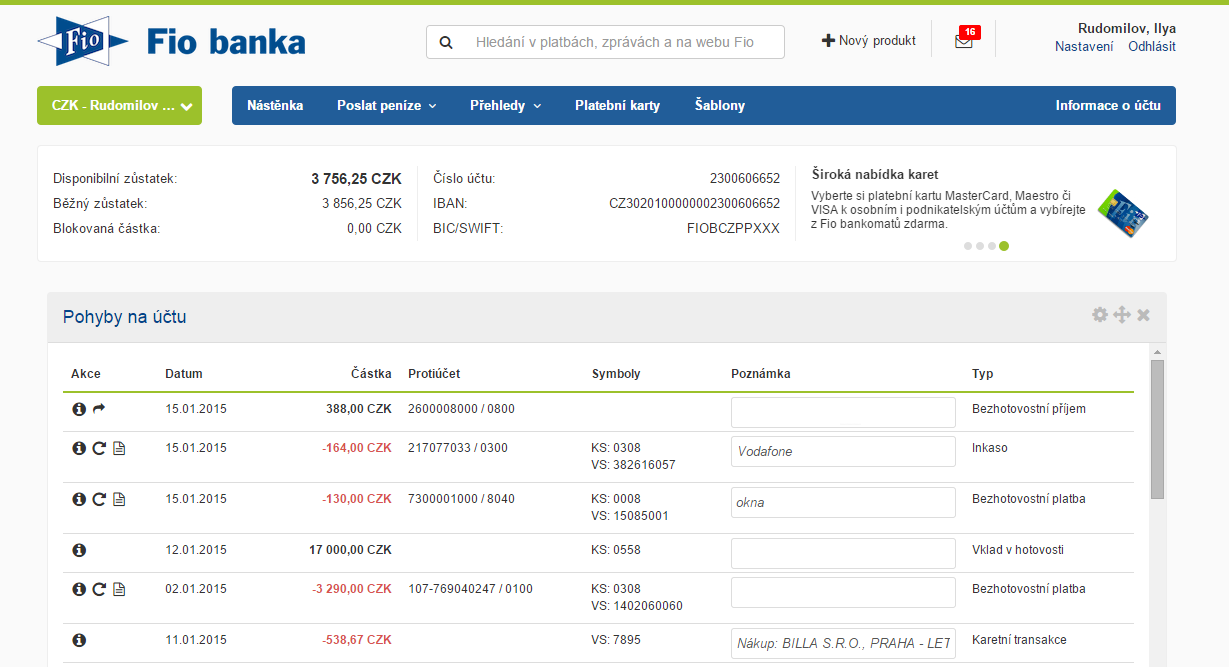Select fourth green carousel dot
The height and width of the screenshot is (667, 1229).
pos(1004,246)
